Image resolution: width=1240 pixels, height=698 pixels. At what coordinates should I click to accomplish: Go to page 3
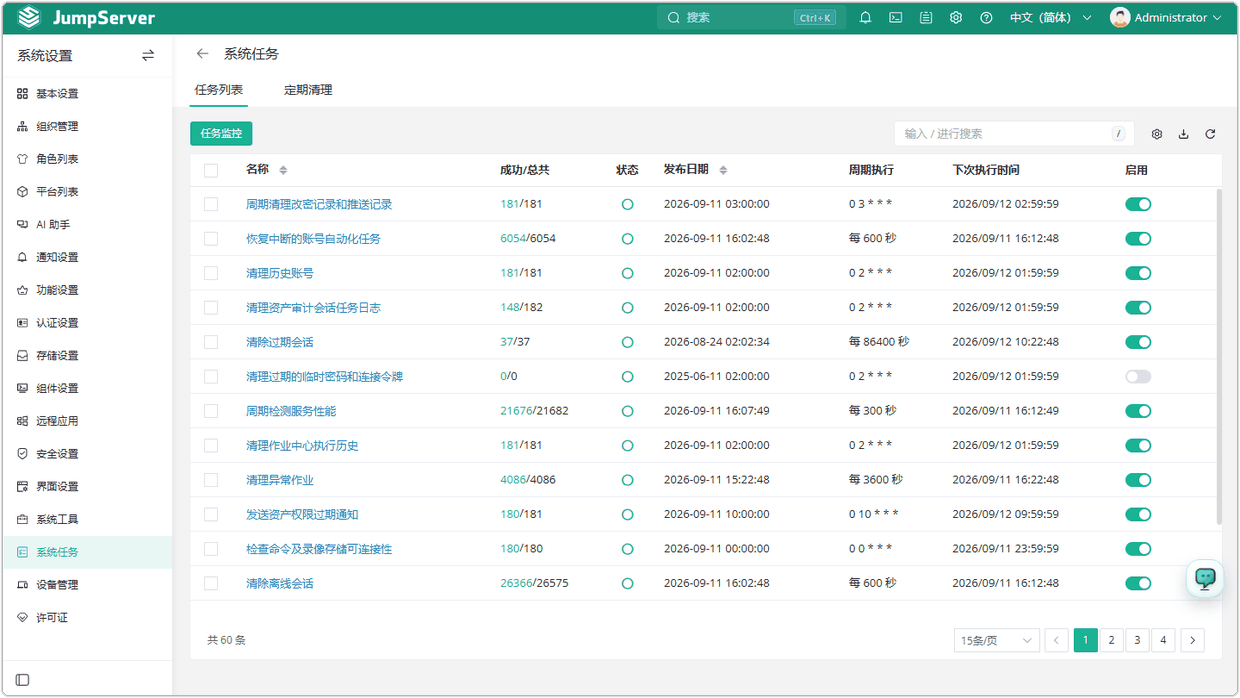pyautogui.click(x=1137, y=640)
